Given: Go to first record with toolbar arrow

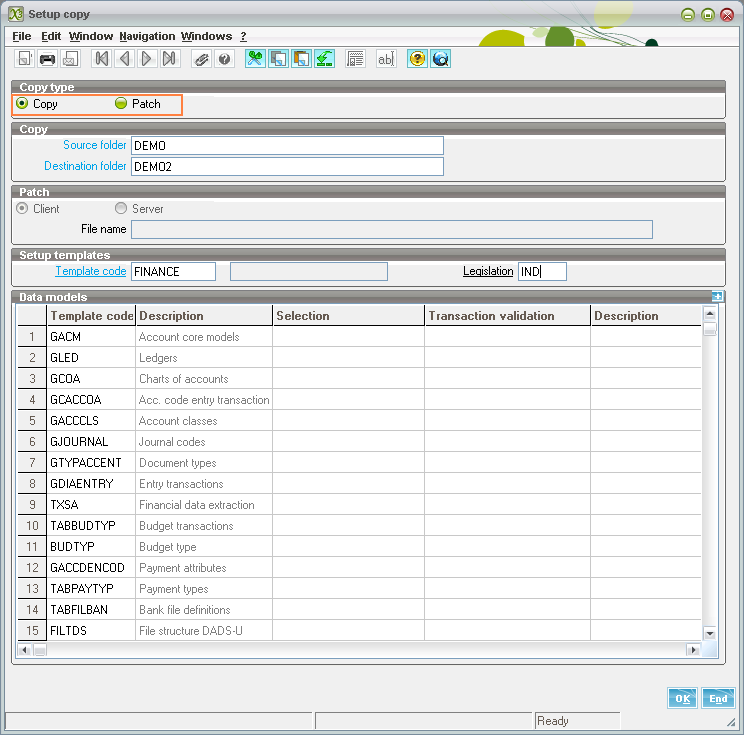Looking at the screenshot, I should coord(102,59).
